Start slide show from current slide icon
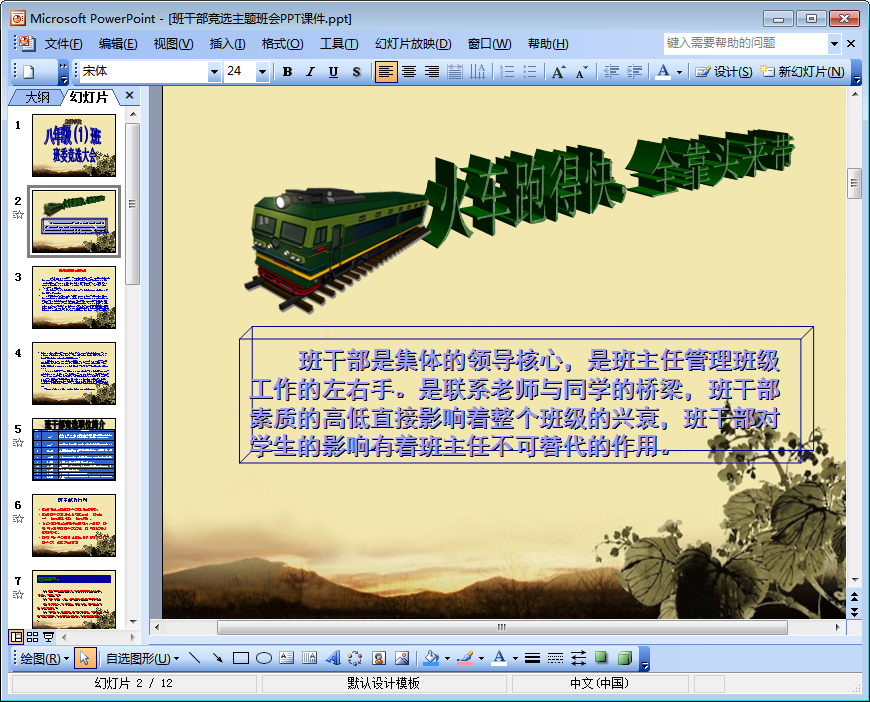 point(48,637)
